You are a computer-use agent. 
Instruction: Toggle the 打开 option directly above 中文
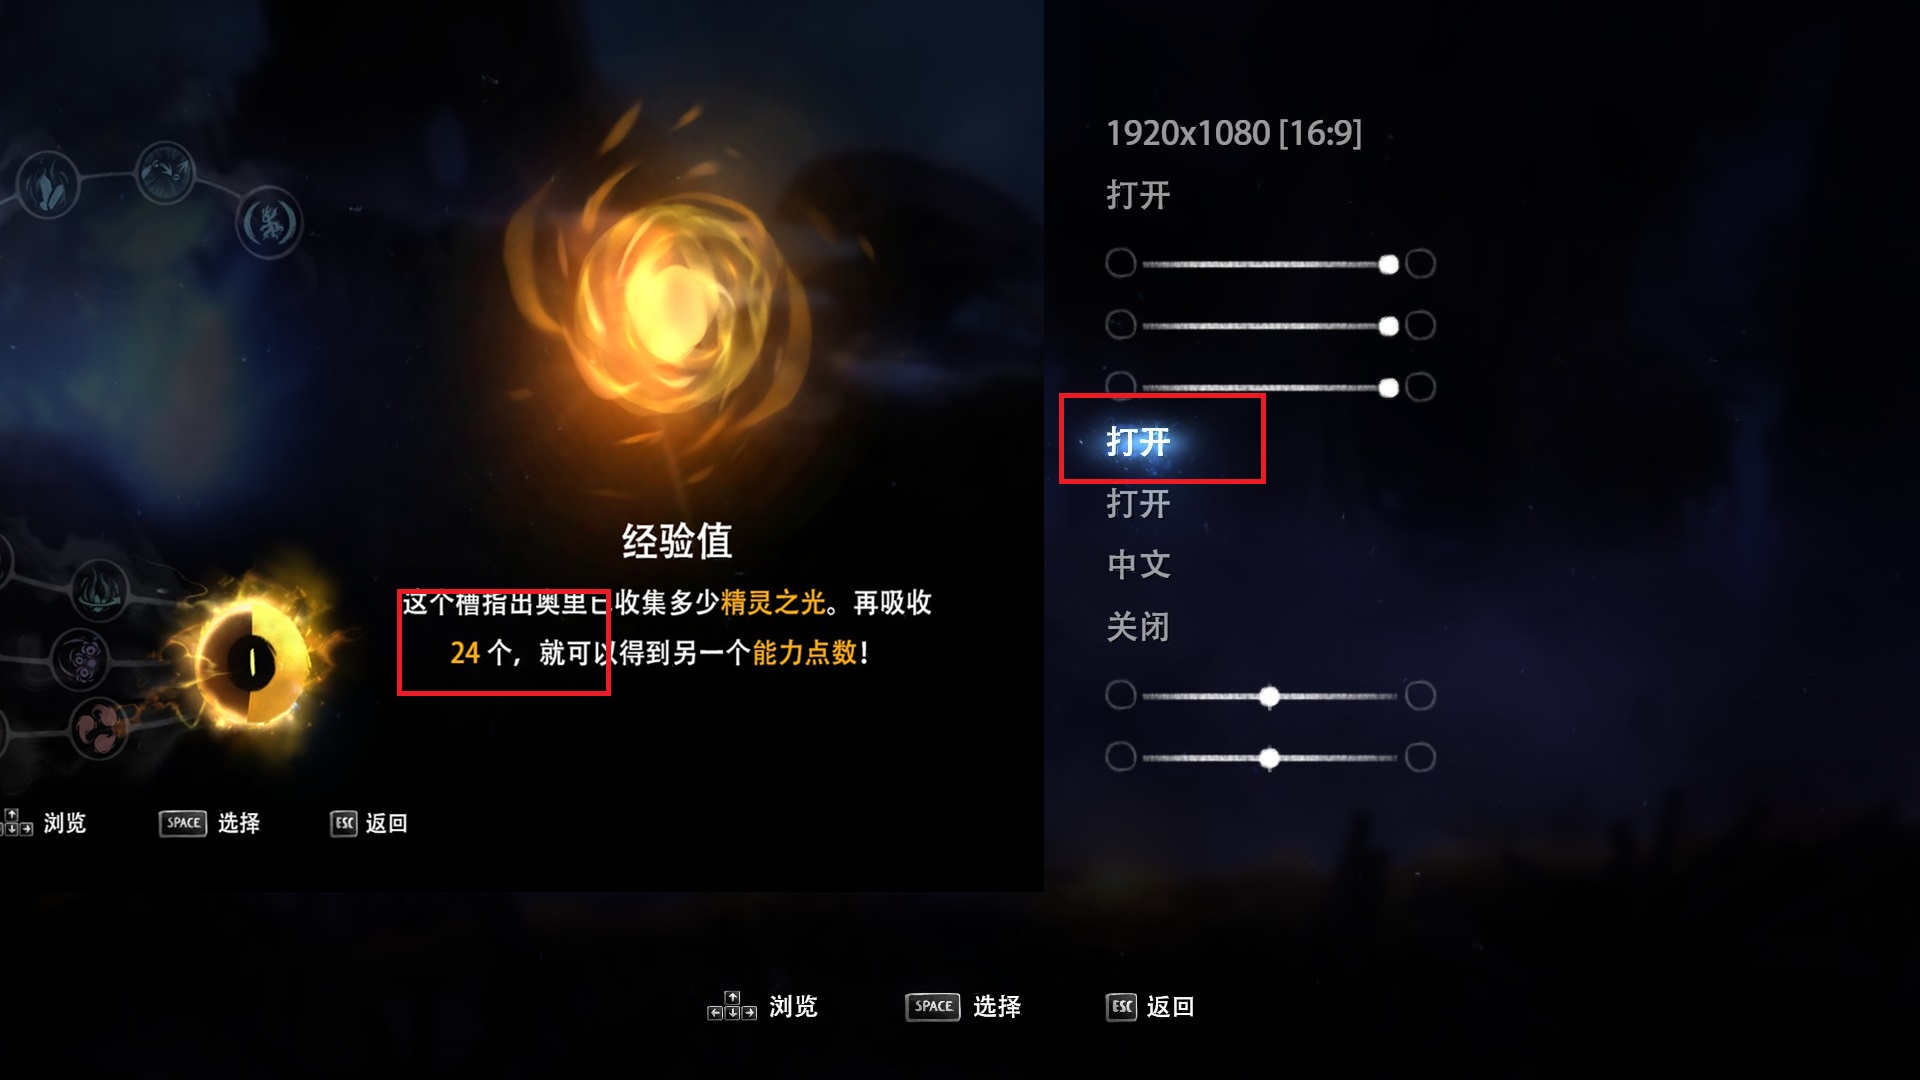coord(1138,503)
